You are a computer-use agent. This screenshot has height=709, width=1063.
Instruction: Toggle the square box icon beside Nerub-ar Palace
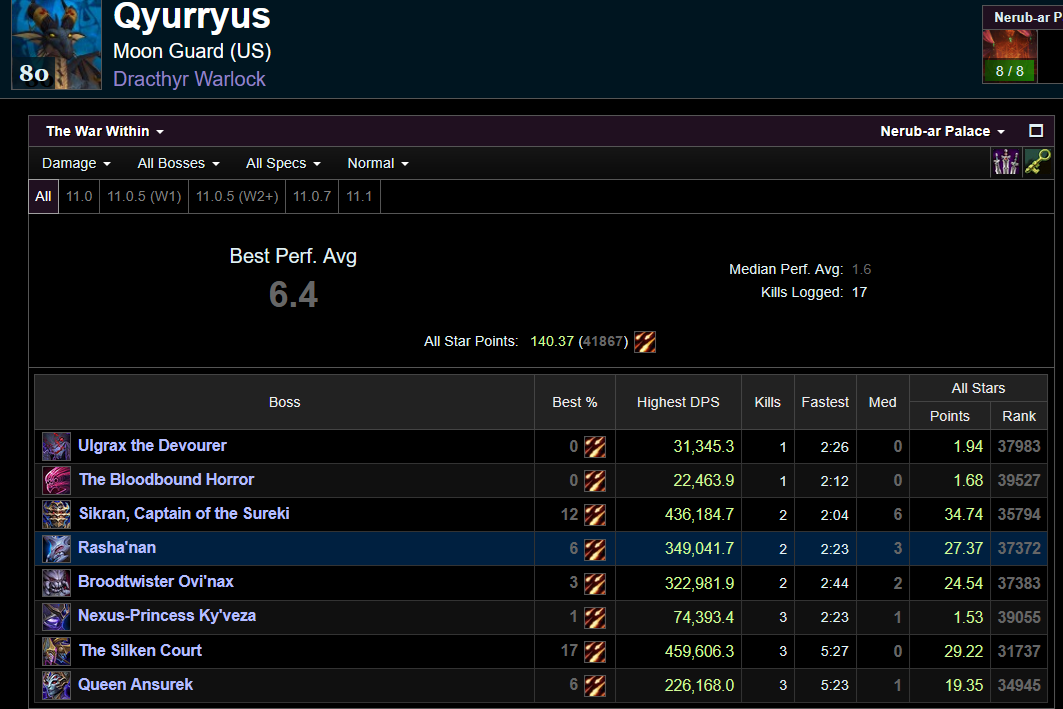(1036, 131)
